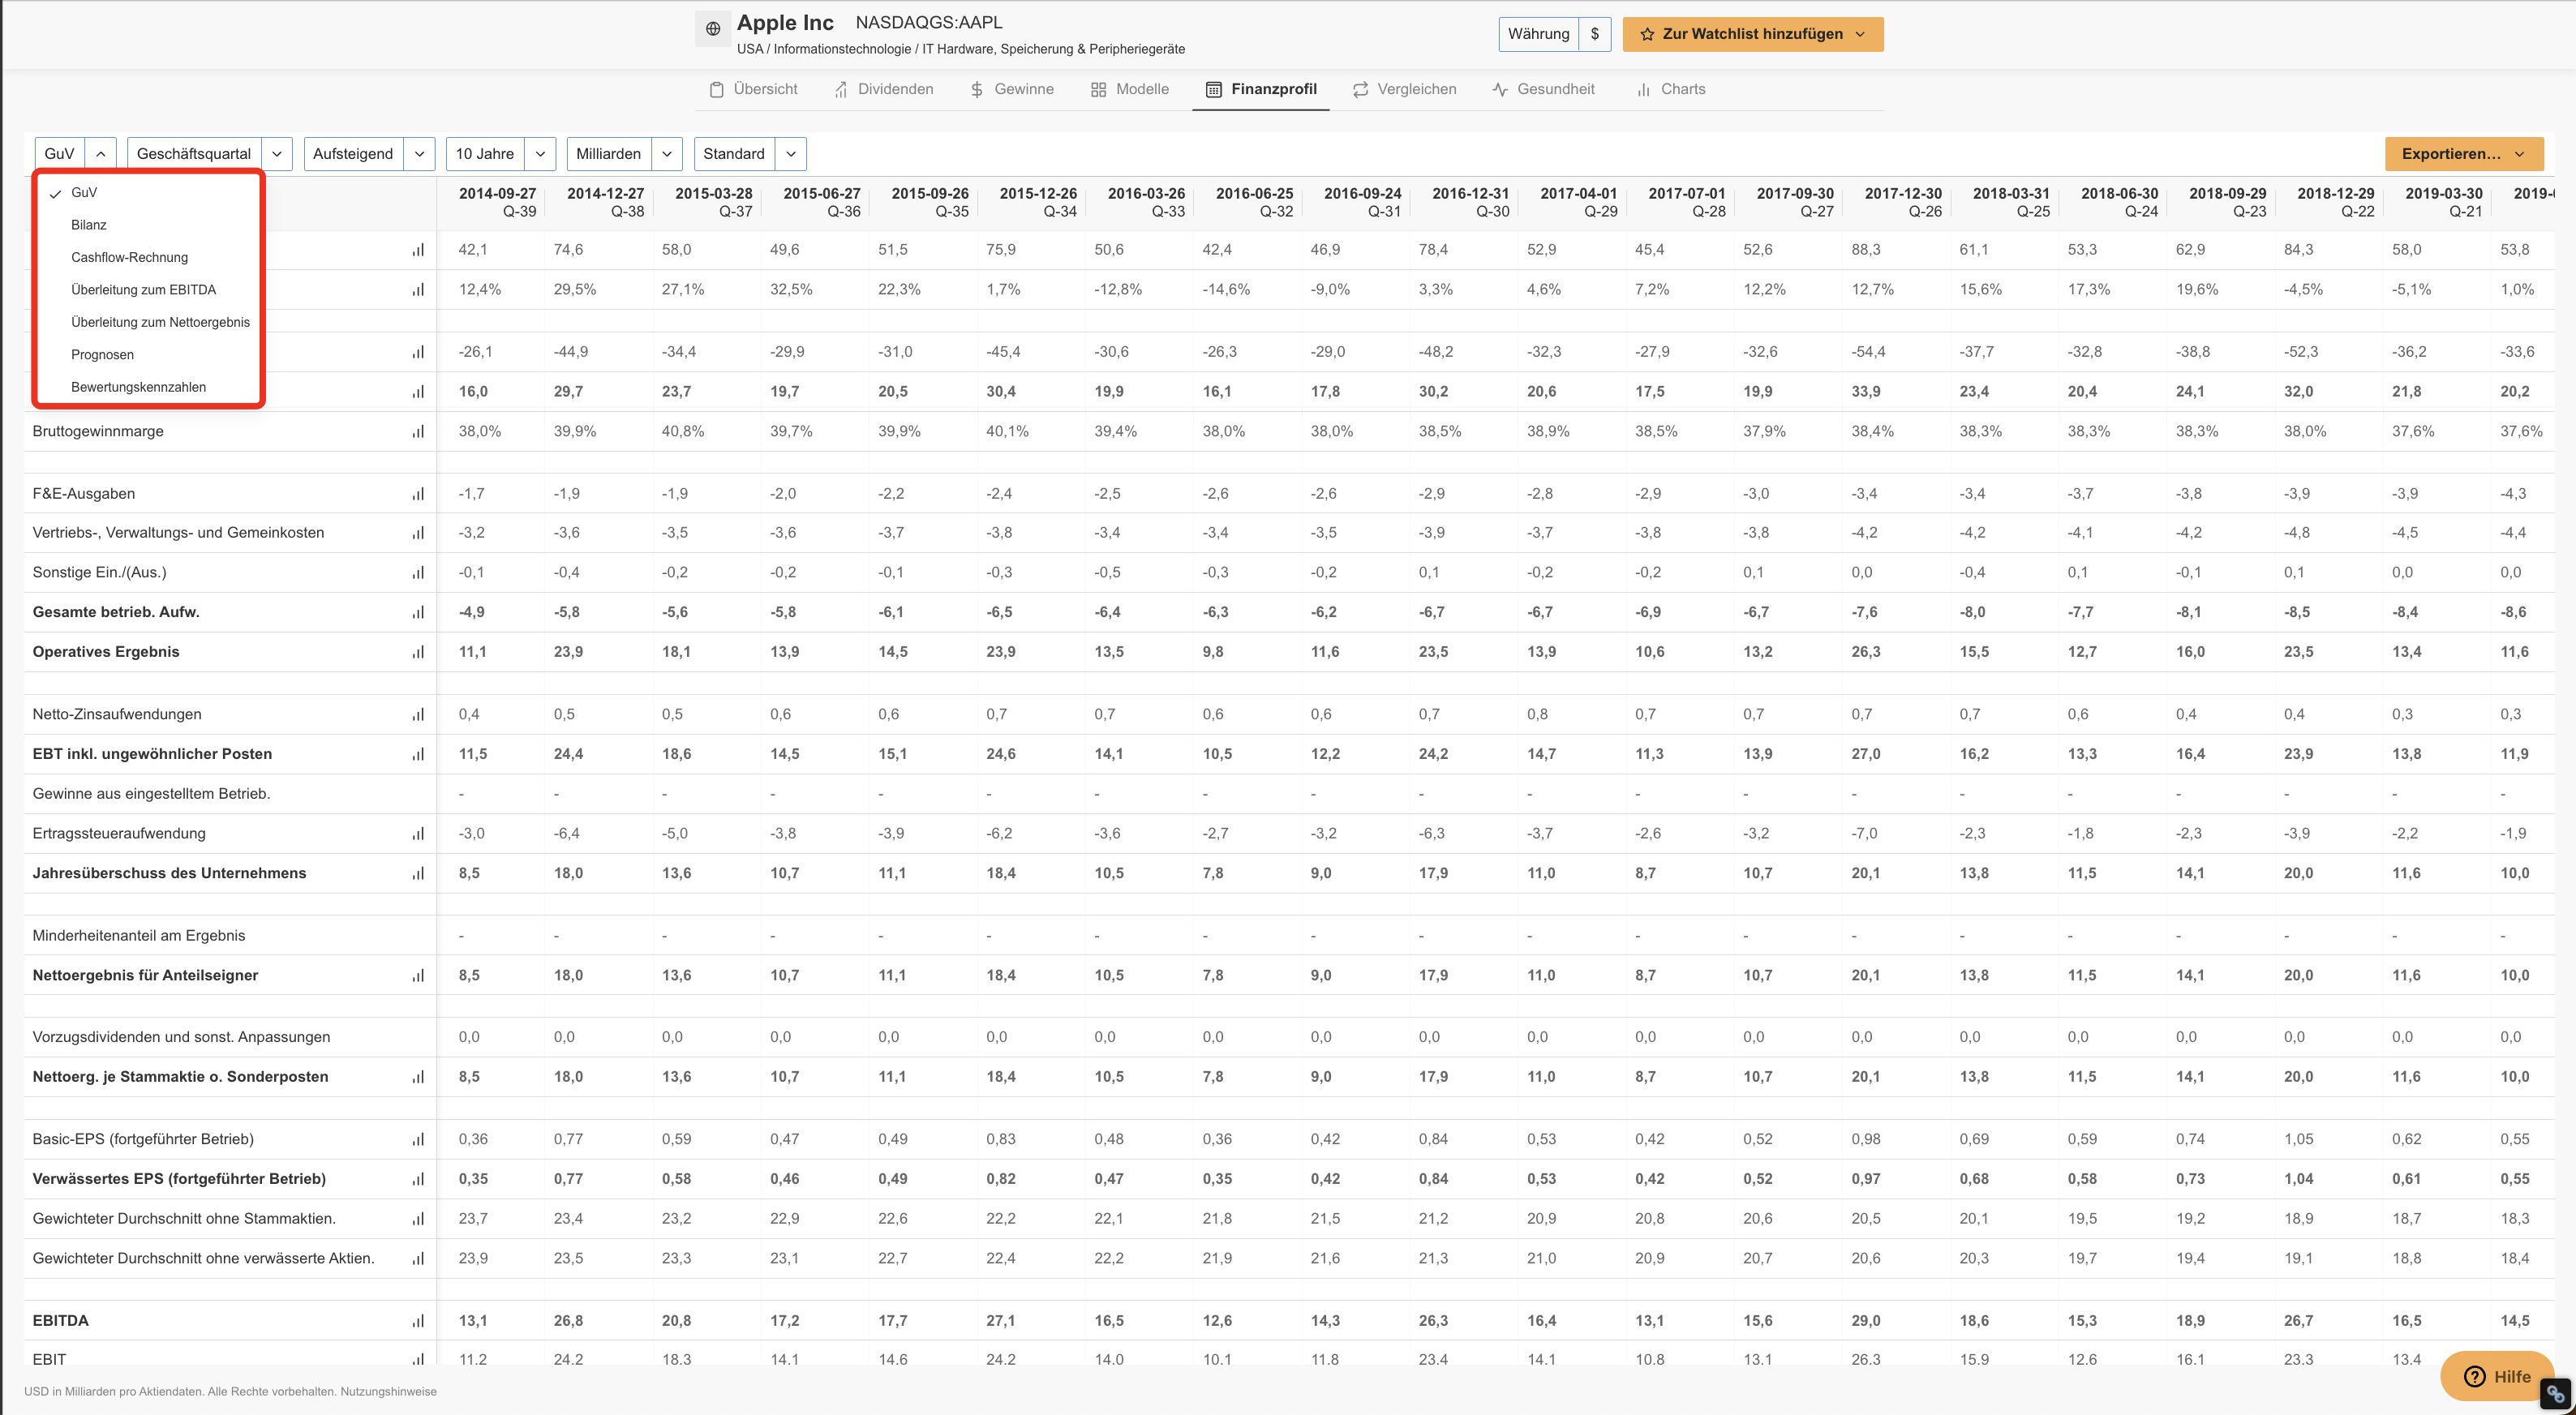
Task: Open the Gesundheit tab
Action: click(x=1543, y=89)
